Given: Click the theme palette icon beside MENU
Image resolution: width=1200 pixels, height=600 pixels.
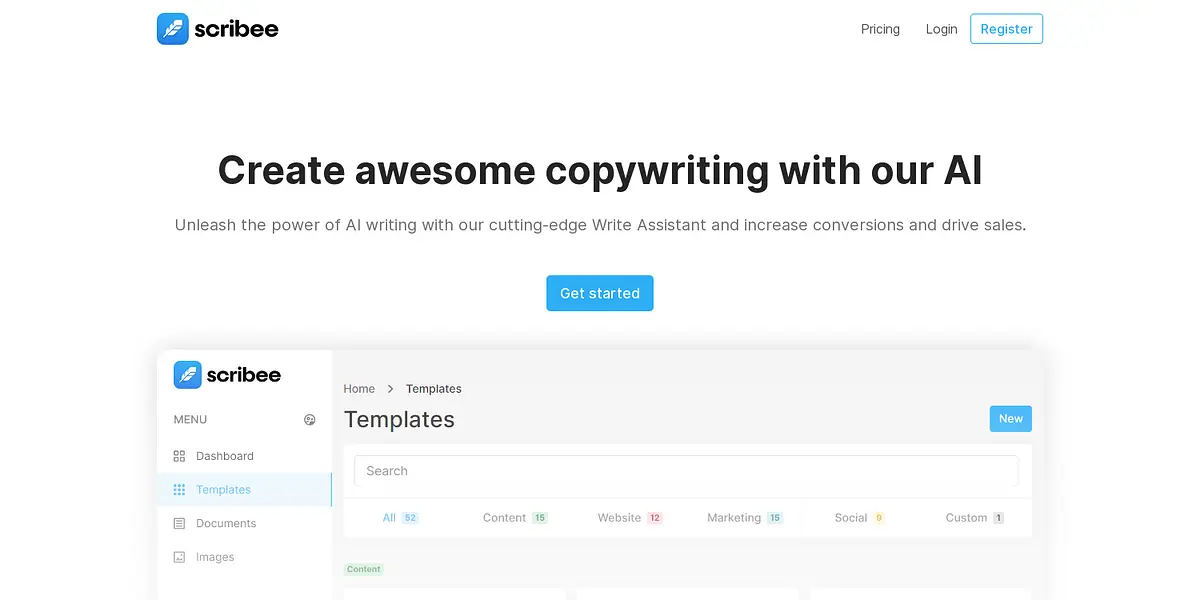Looking at the screenshot, I should coord(310,420).
